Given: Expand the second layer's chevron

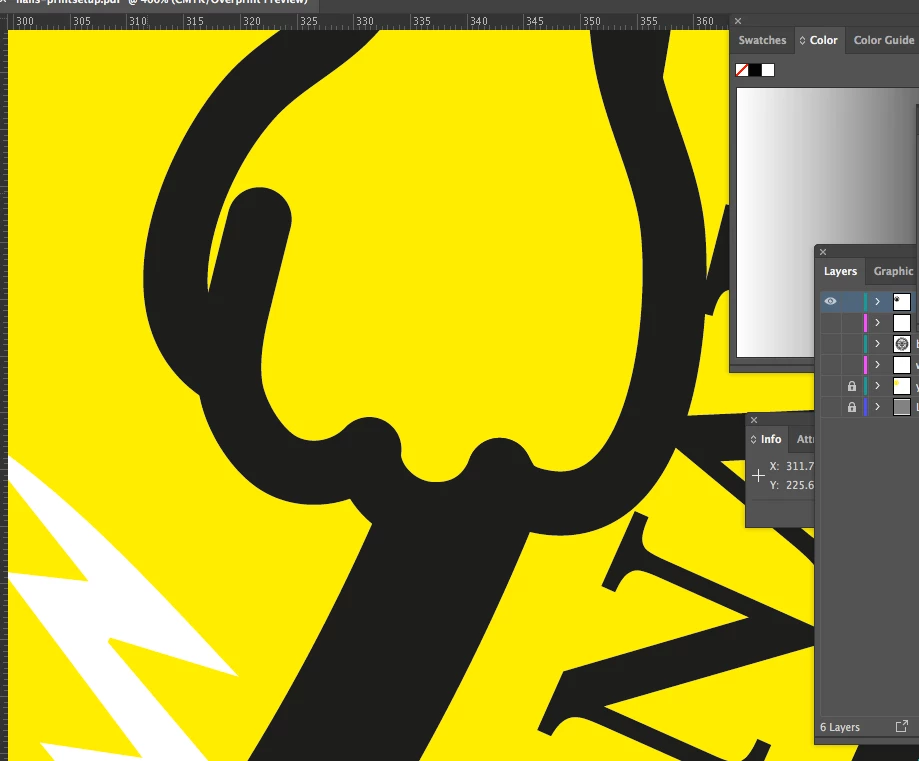Looking at the screenshot, I should (877, 322).
